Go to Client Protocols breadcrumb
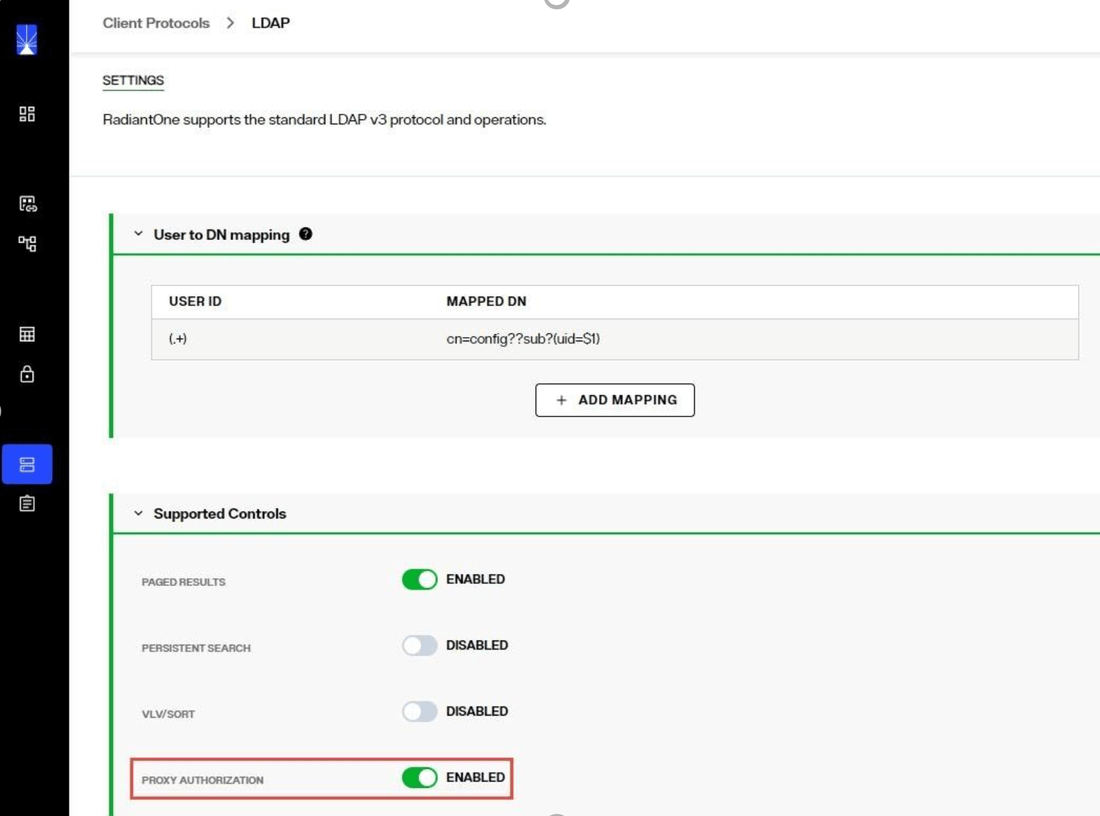Viewport: 1100px width, 816px height. coord(156,22)
